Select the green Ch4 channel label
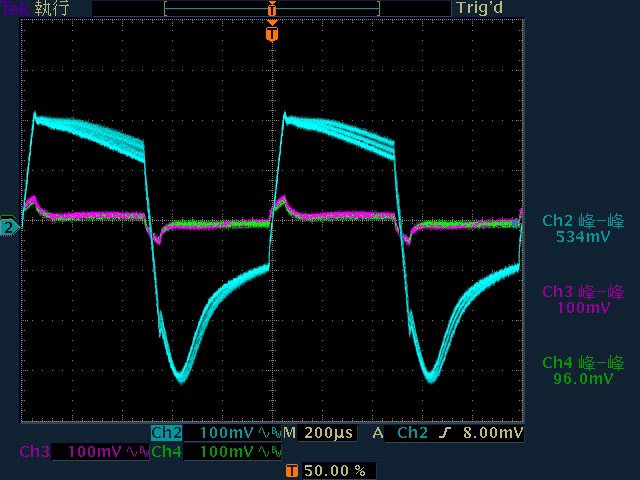This screenshot has width=640, height=480. pyautogui.click(x=166, y=452)
